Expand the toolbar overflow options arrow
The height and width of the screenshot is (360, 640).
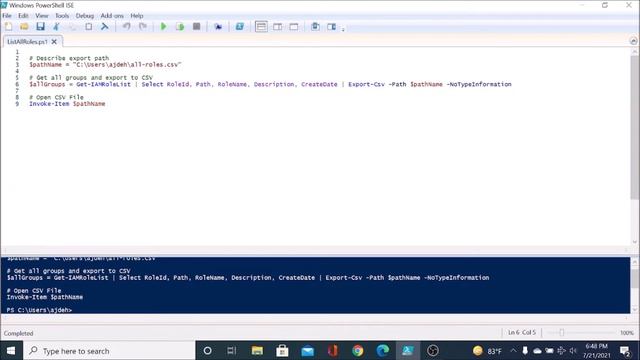pos(343,29)
